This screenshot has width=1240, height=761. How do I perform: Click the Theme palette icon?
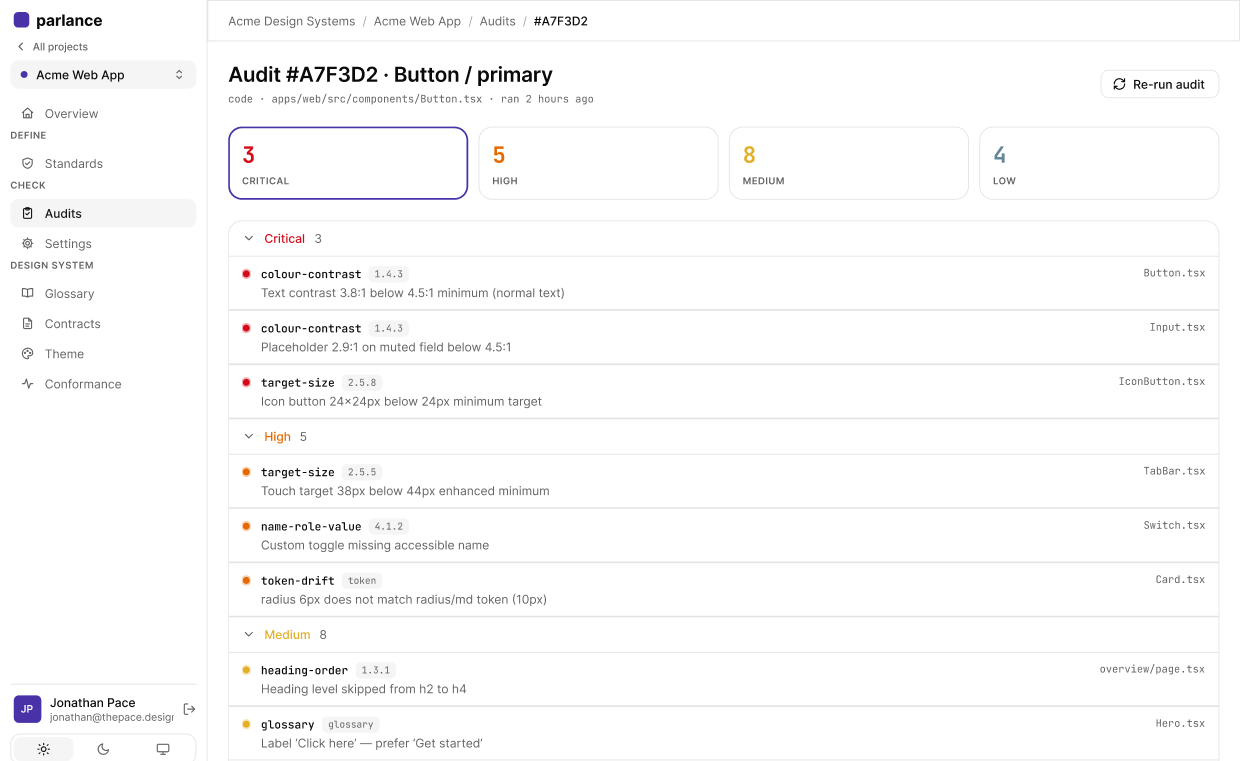(x=27, y=354)
